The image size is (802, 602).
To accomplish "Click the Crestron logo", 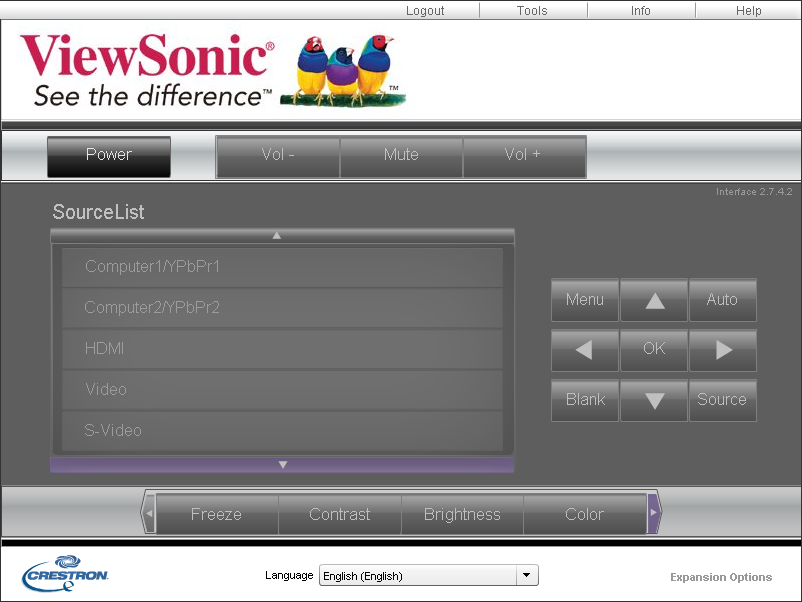I will 65,573.
